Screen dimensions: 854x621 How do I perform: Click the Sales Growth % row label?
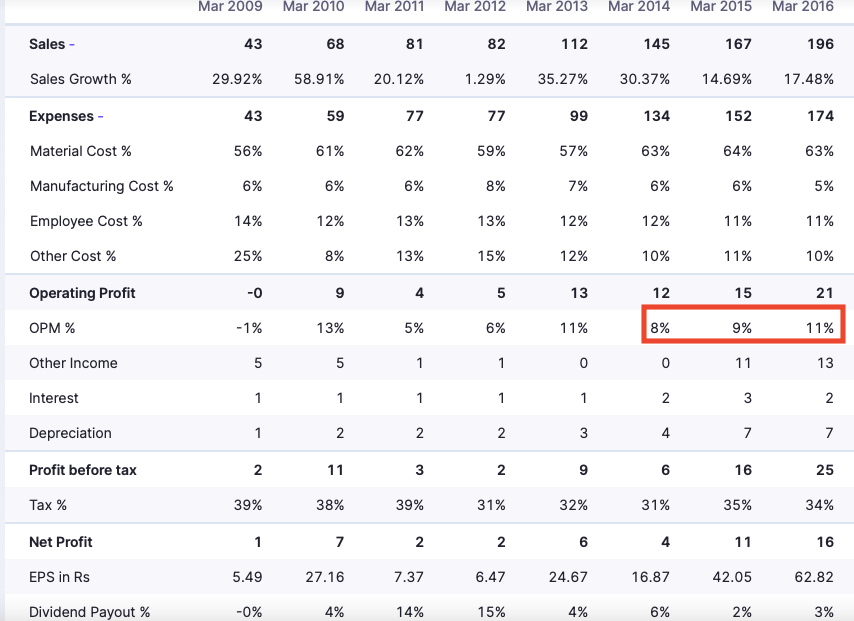coord(81,79)
